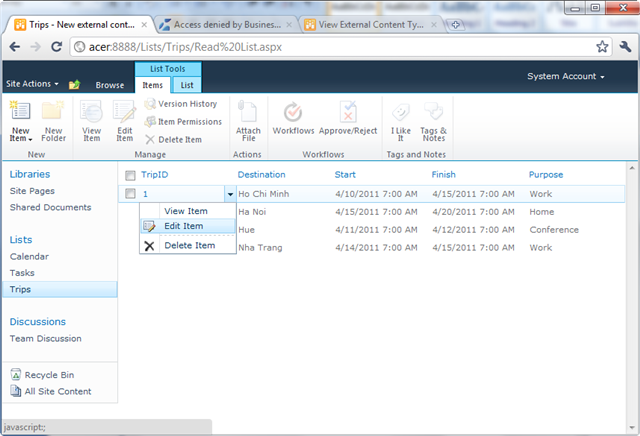Choose View Item from the context menu
640x436 pixels.
pyautogui.click(x=188, y=211)
